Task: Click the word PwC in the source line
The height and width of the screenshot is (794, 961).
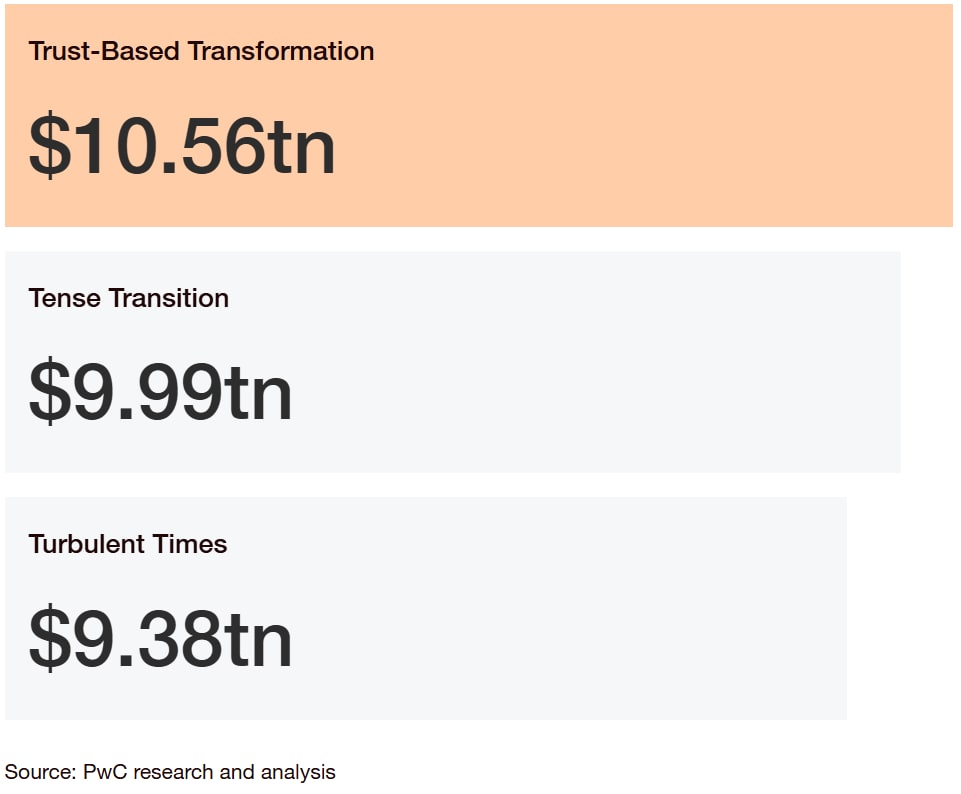Action: [105, 772]
